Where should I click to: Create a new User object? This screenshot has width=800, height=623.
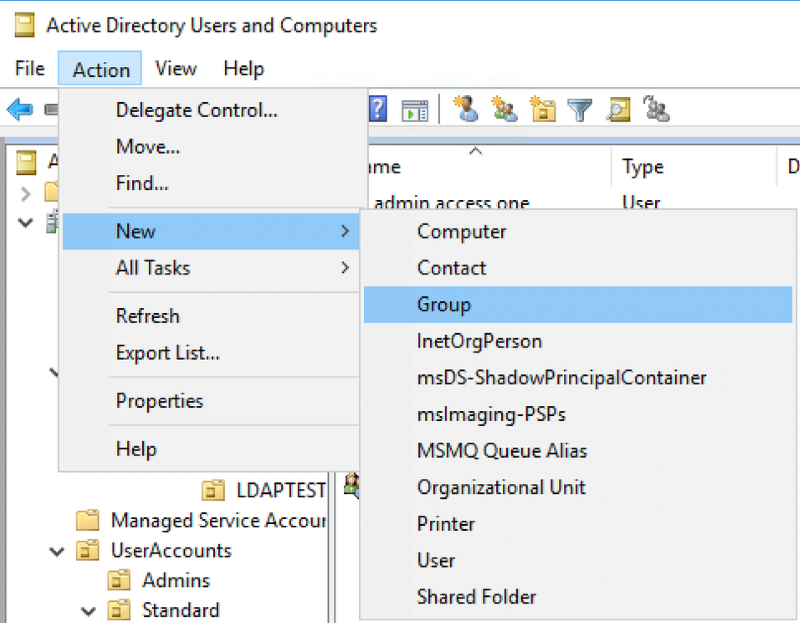(x=578, y=561)
